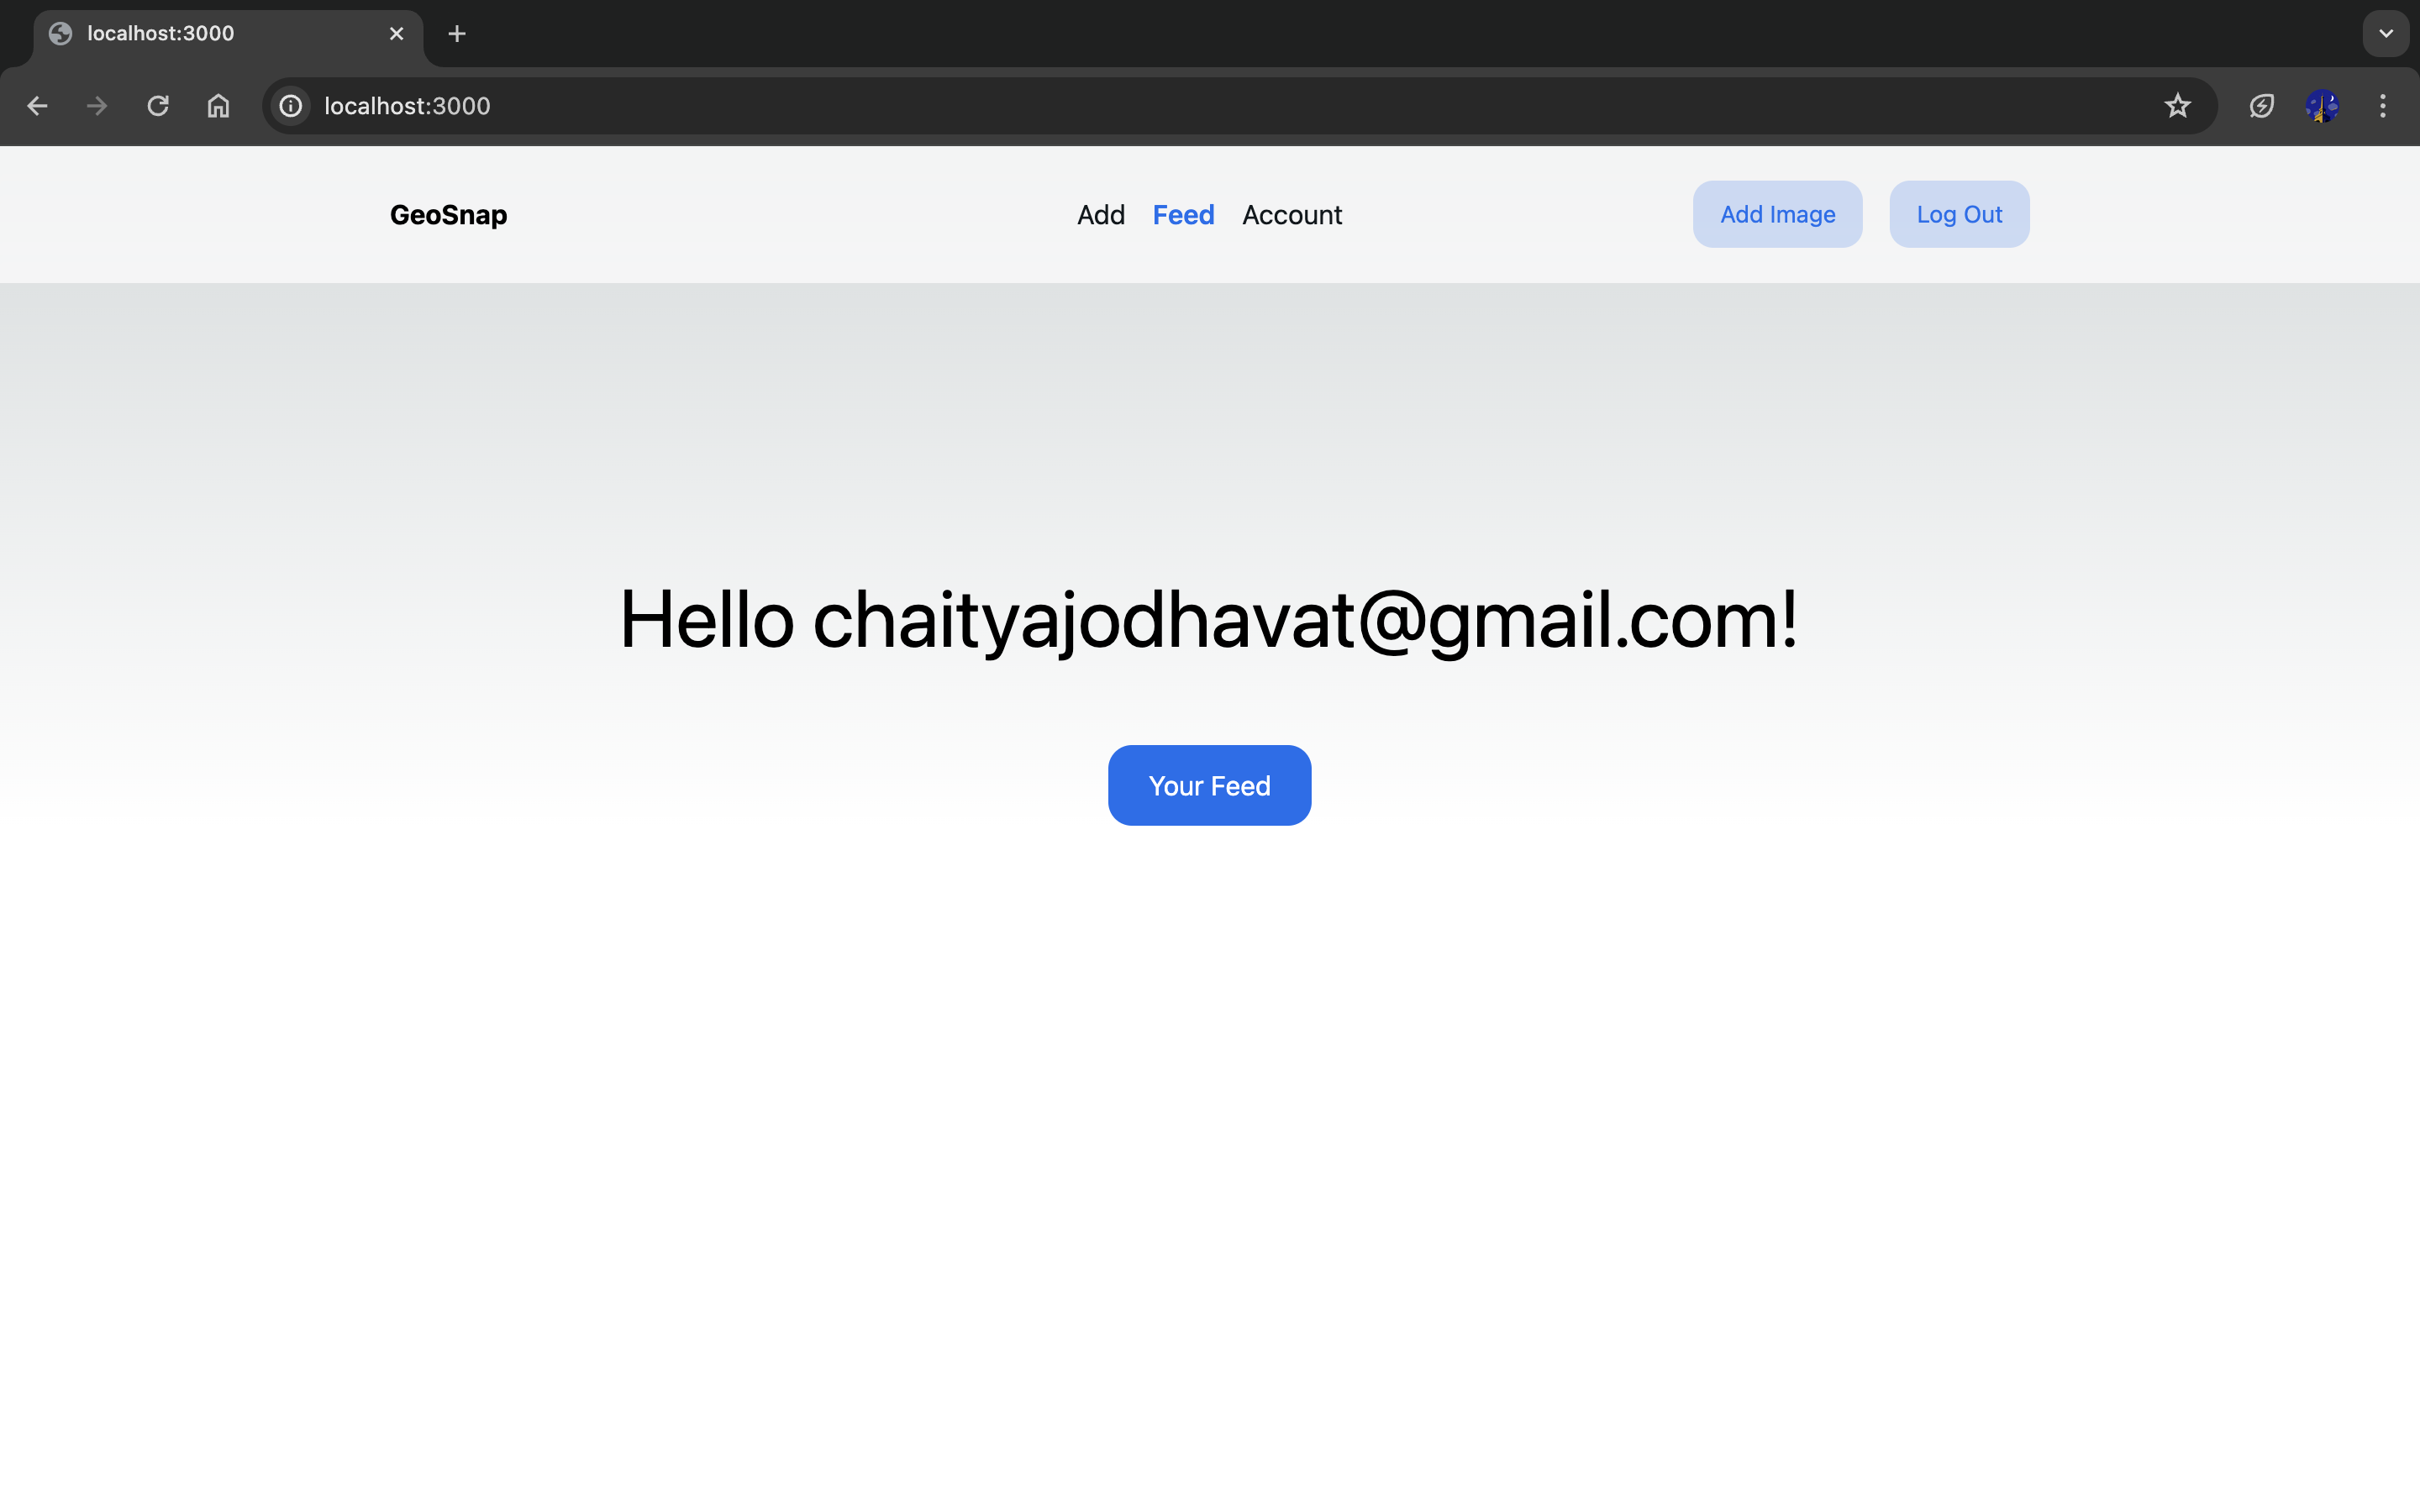2420x1512 pixels.
Task: Switch to the Feed navigation item
Action: click(1183, 215)
